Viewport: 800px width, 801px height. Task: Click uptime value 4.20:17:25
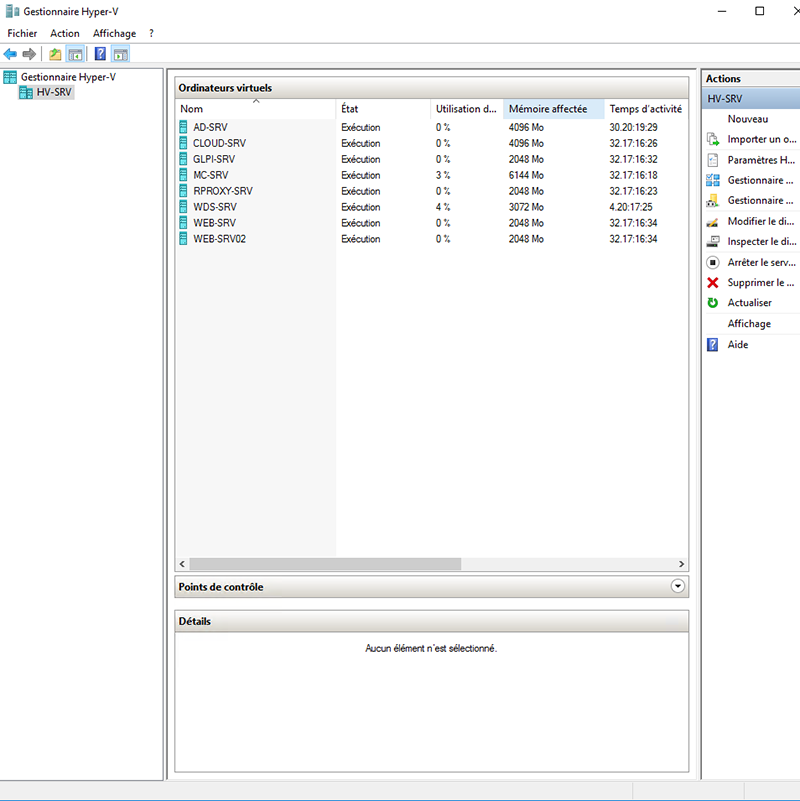point(630,207)
